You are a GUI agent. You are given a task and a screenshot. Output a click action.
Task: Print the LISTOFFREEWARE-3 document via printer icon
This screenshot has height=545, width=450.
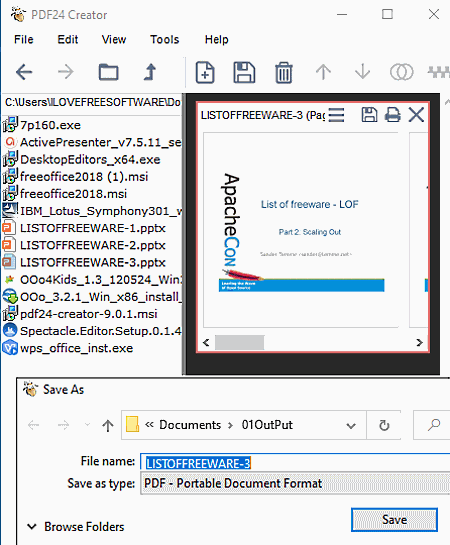point(393,115)
